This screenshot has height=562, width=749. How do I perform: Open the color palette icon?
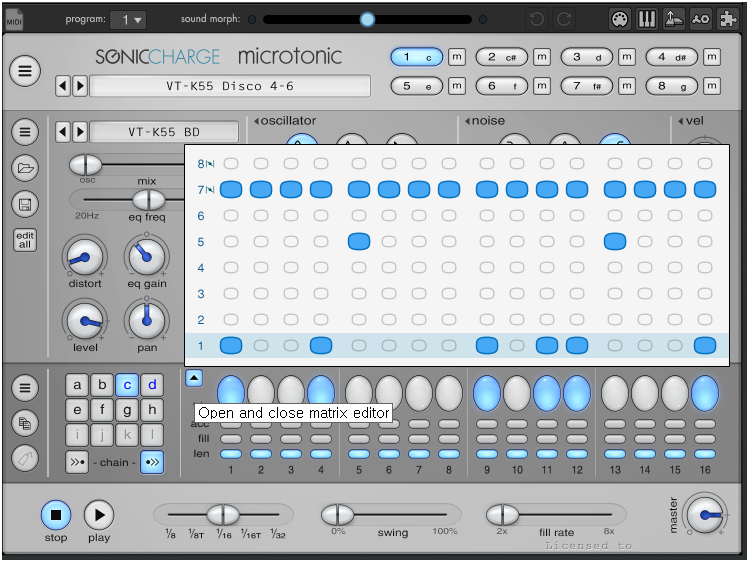620,19
